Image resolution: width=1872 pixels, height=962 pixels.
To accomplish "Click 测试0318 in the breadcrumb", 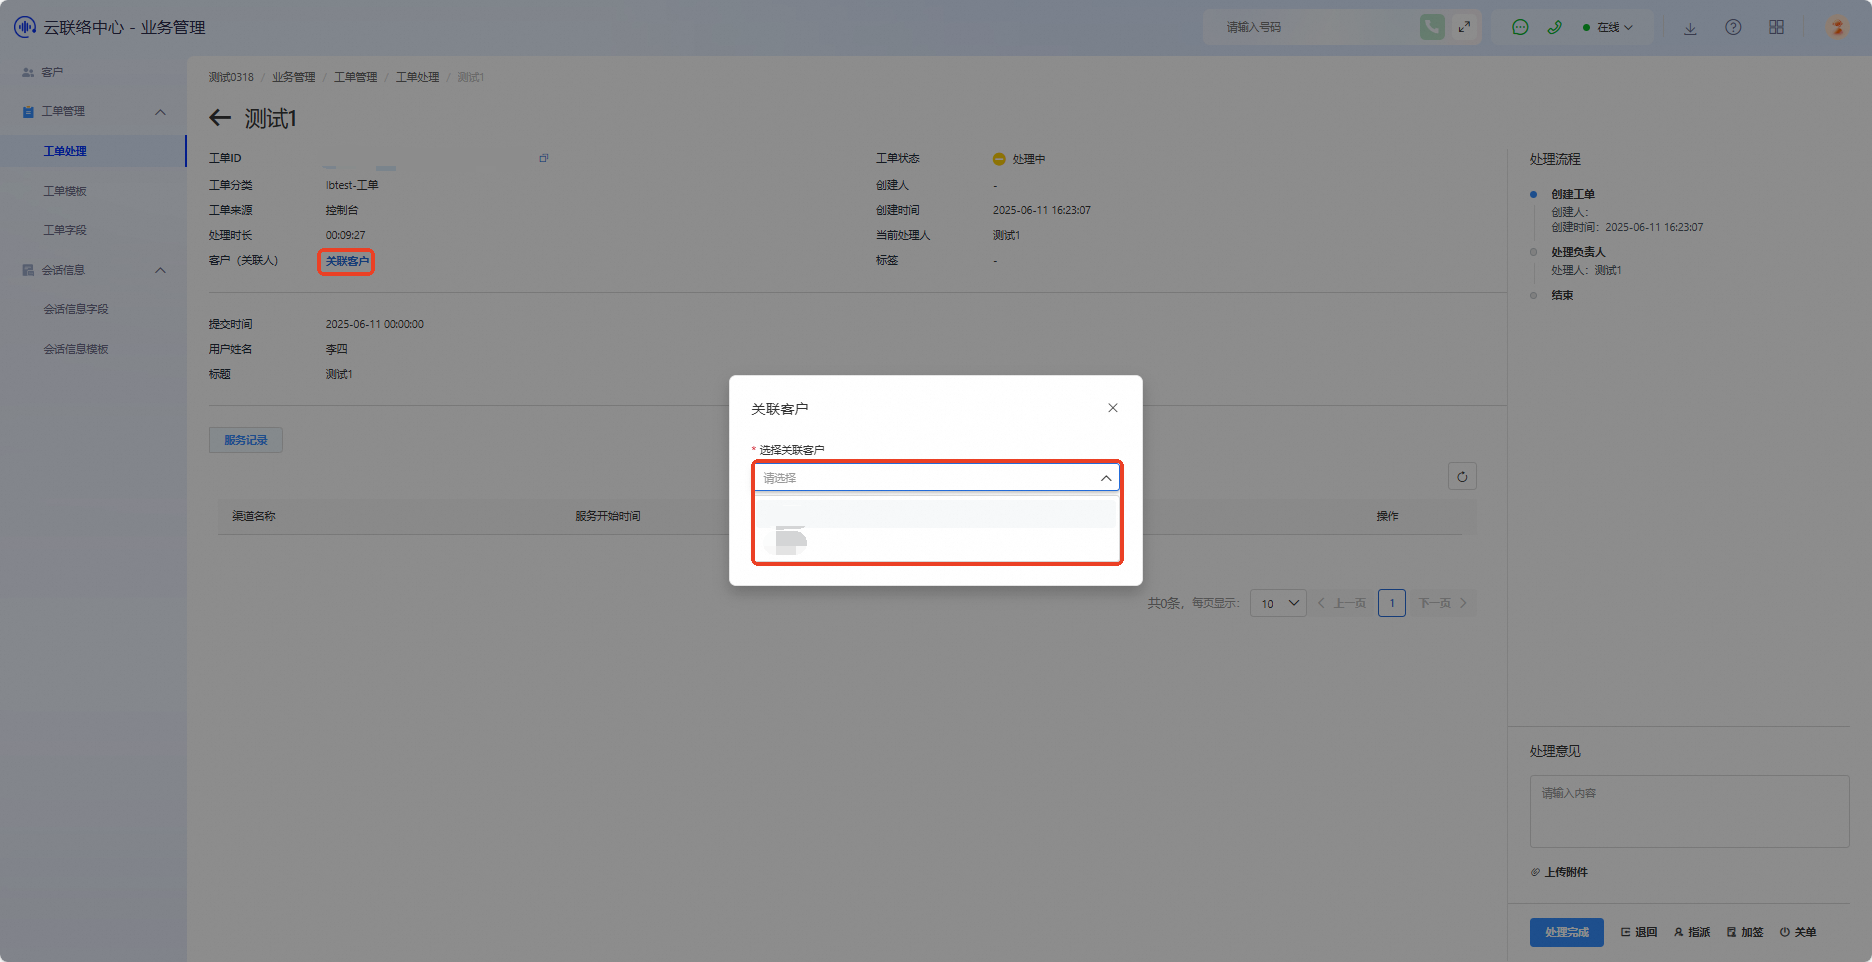I will (x=231, y=77).
